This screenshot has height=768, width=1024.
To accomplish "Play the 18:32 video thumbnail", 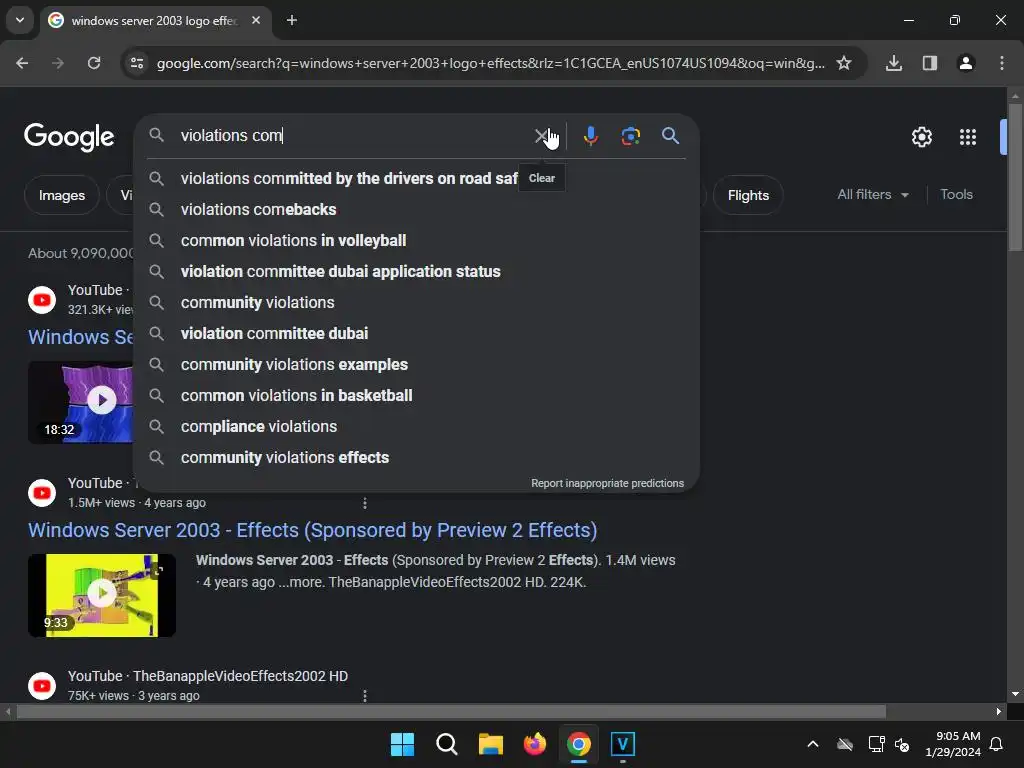I will [x=81, y=402].
